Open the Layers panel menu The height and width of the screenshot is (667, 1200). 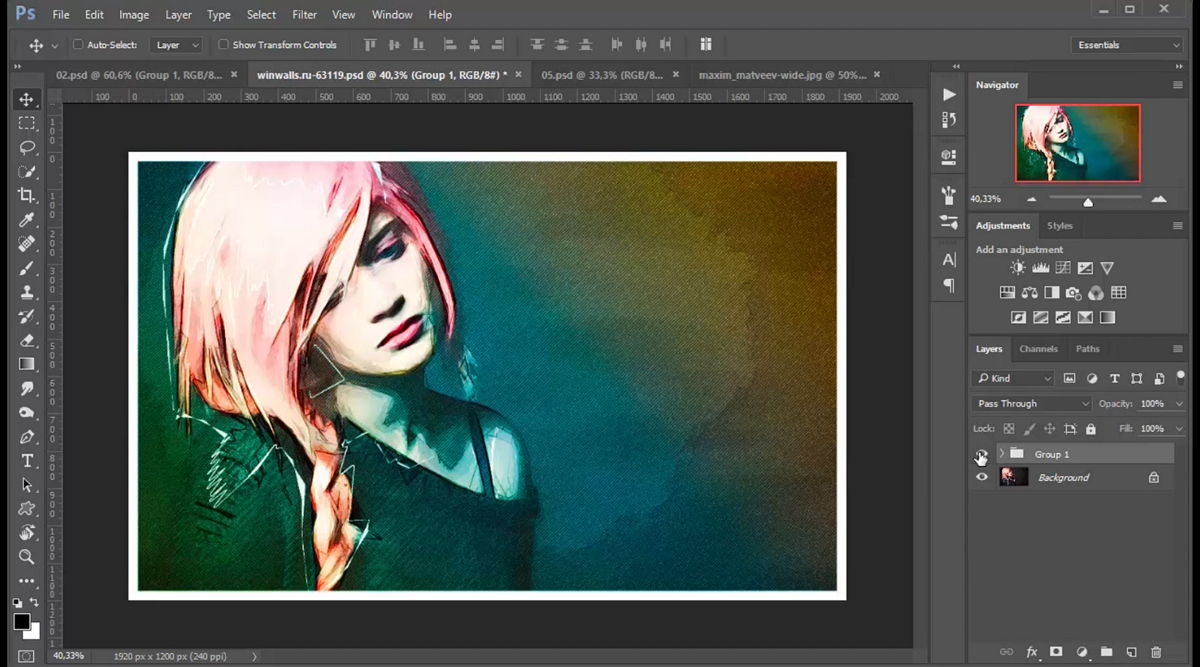[1178, 349]
